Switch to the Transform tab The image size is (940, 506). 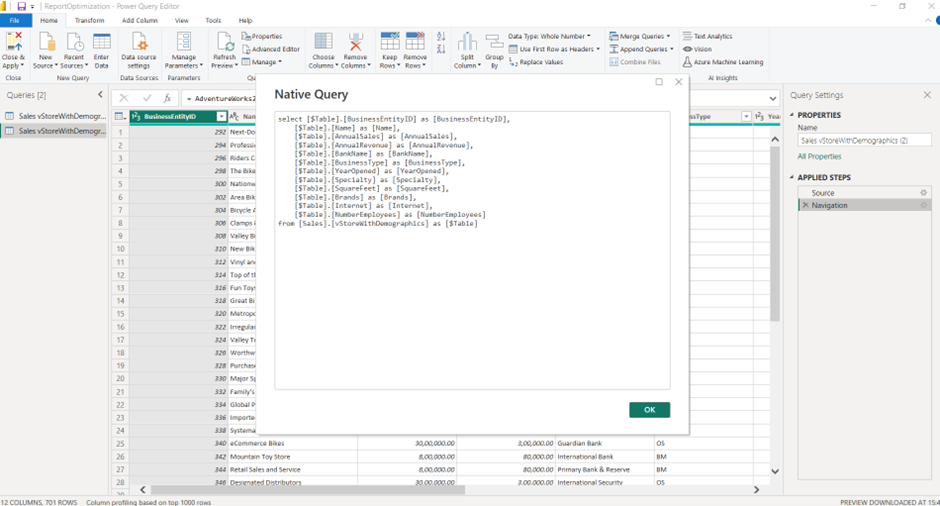[89, 20]
